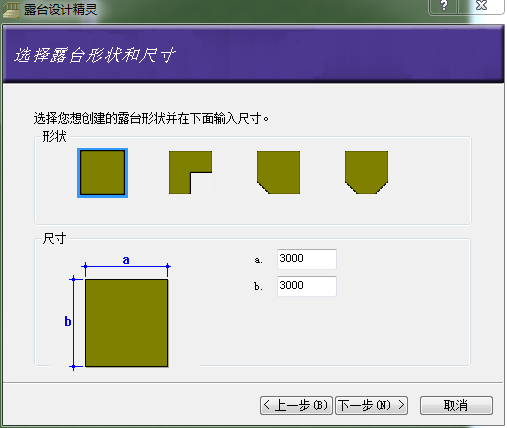Viewport: 507px width, 428px height.
Task: Click the blue 'b' height label in diagram
Action: click(68, 321)
